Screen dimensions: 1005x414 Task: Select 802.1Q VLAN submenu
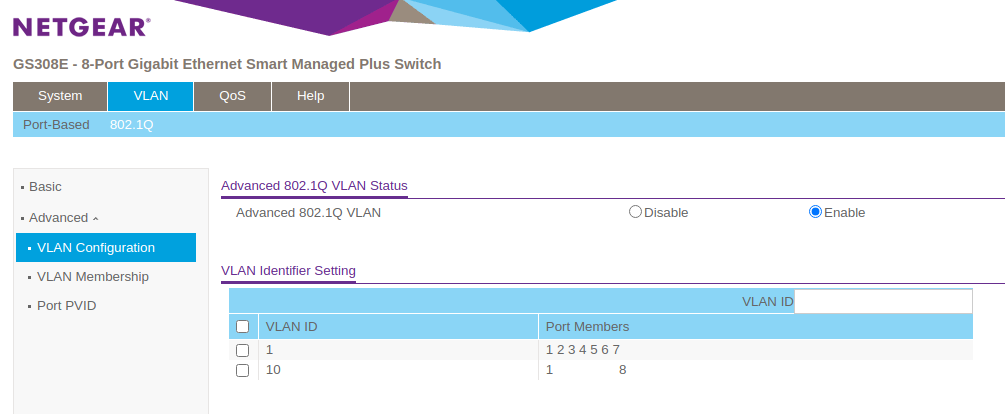coord(131,125)
